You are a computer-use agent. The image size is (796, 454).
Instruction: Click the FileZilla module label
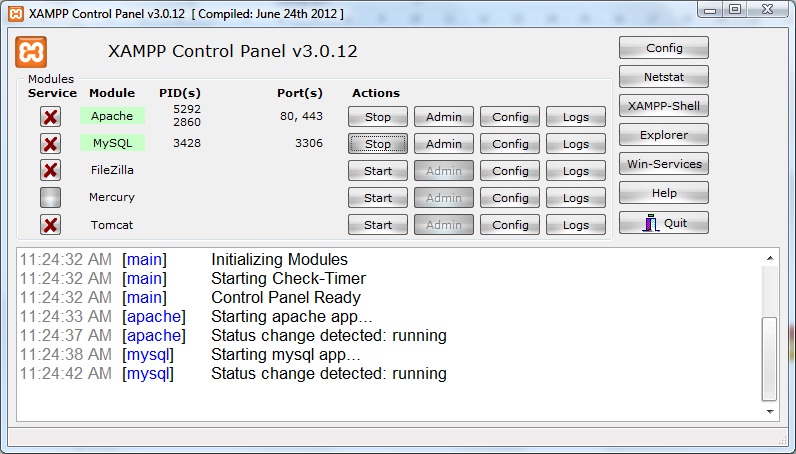112,170
